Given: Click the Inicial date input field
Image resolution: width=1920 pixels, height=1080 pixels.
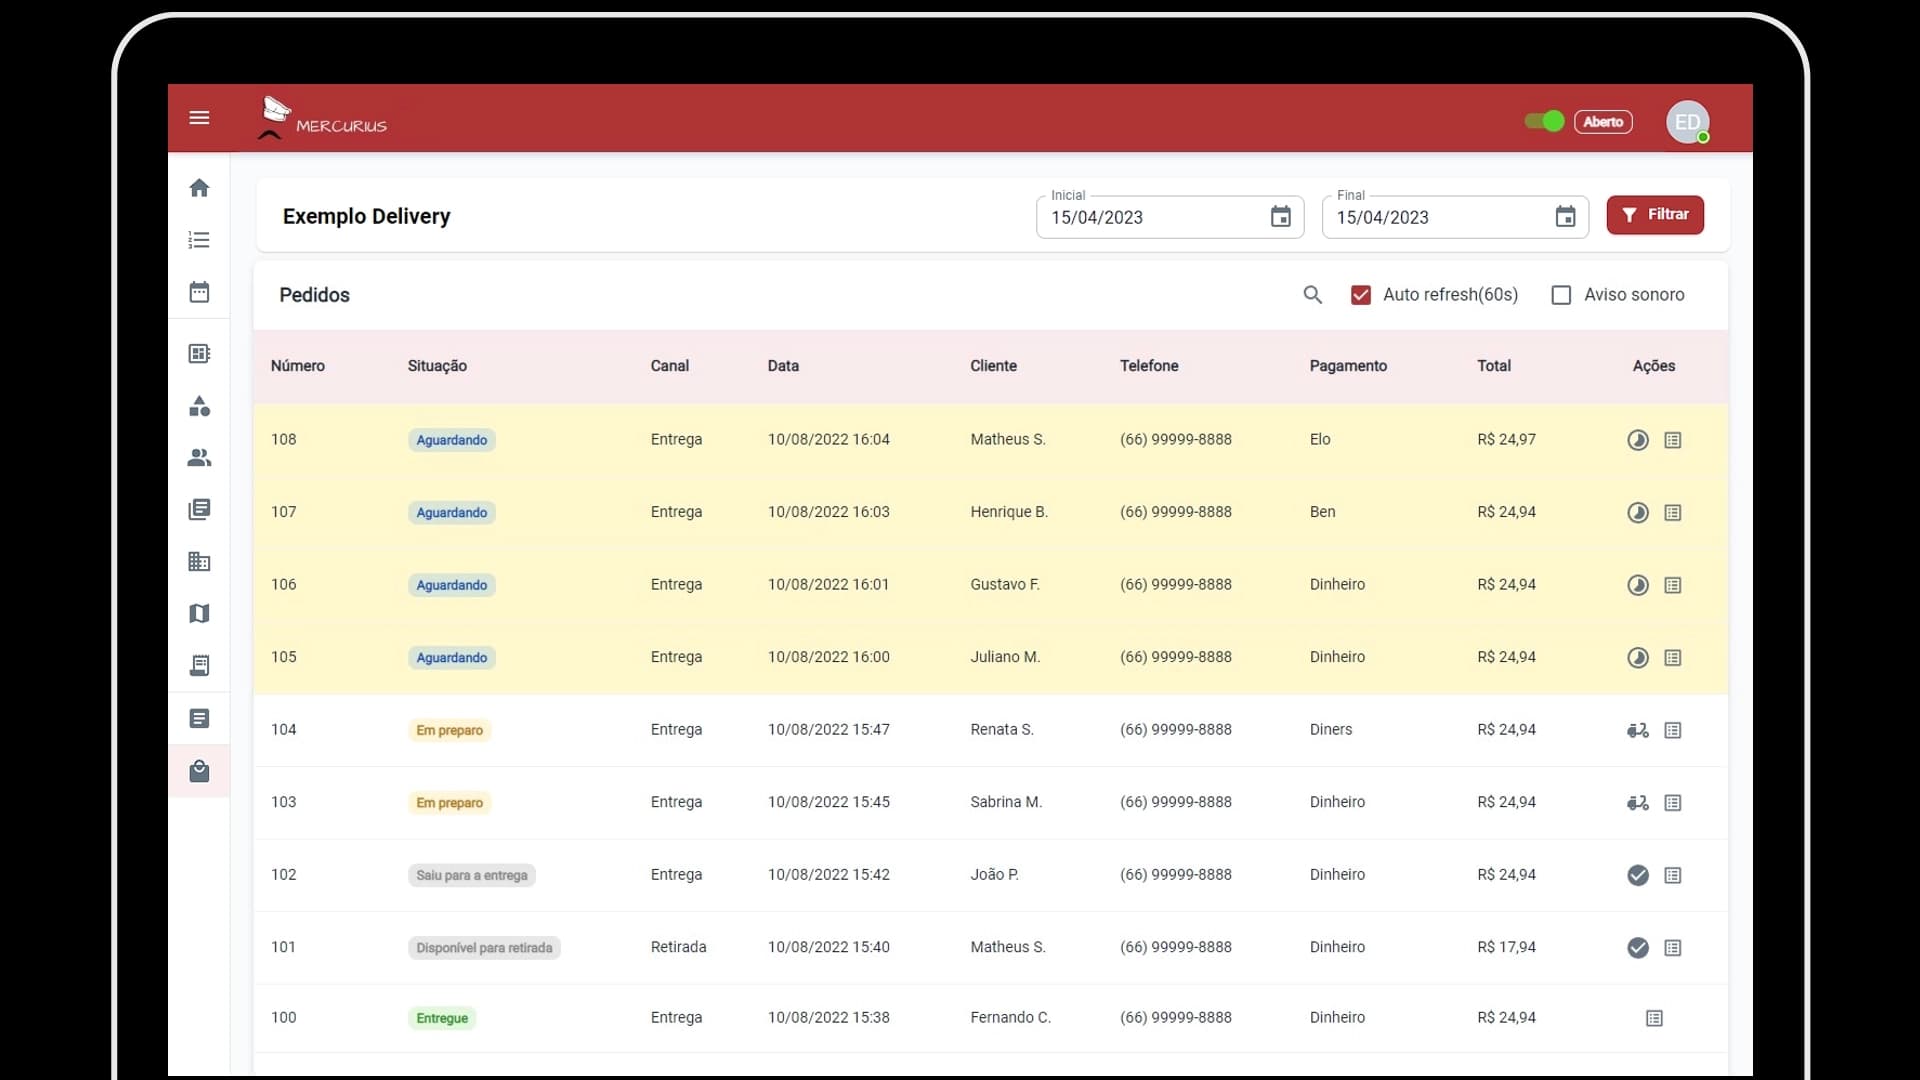Looking at the screenshot, I should 1150,218.
